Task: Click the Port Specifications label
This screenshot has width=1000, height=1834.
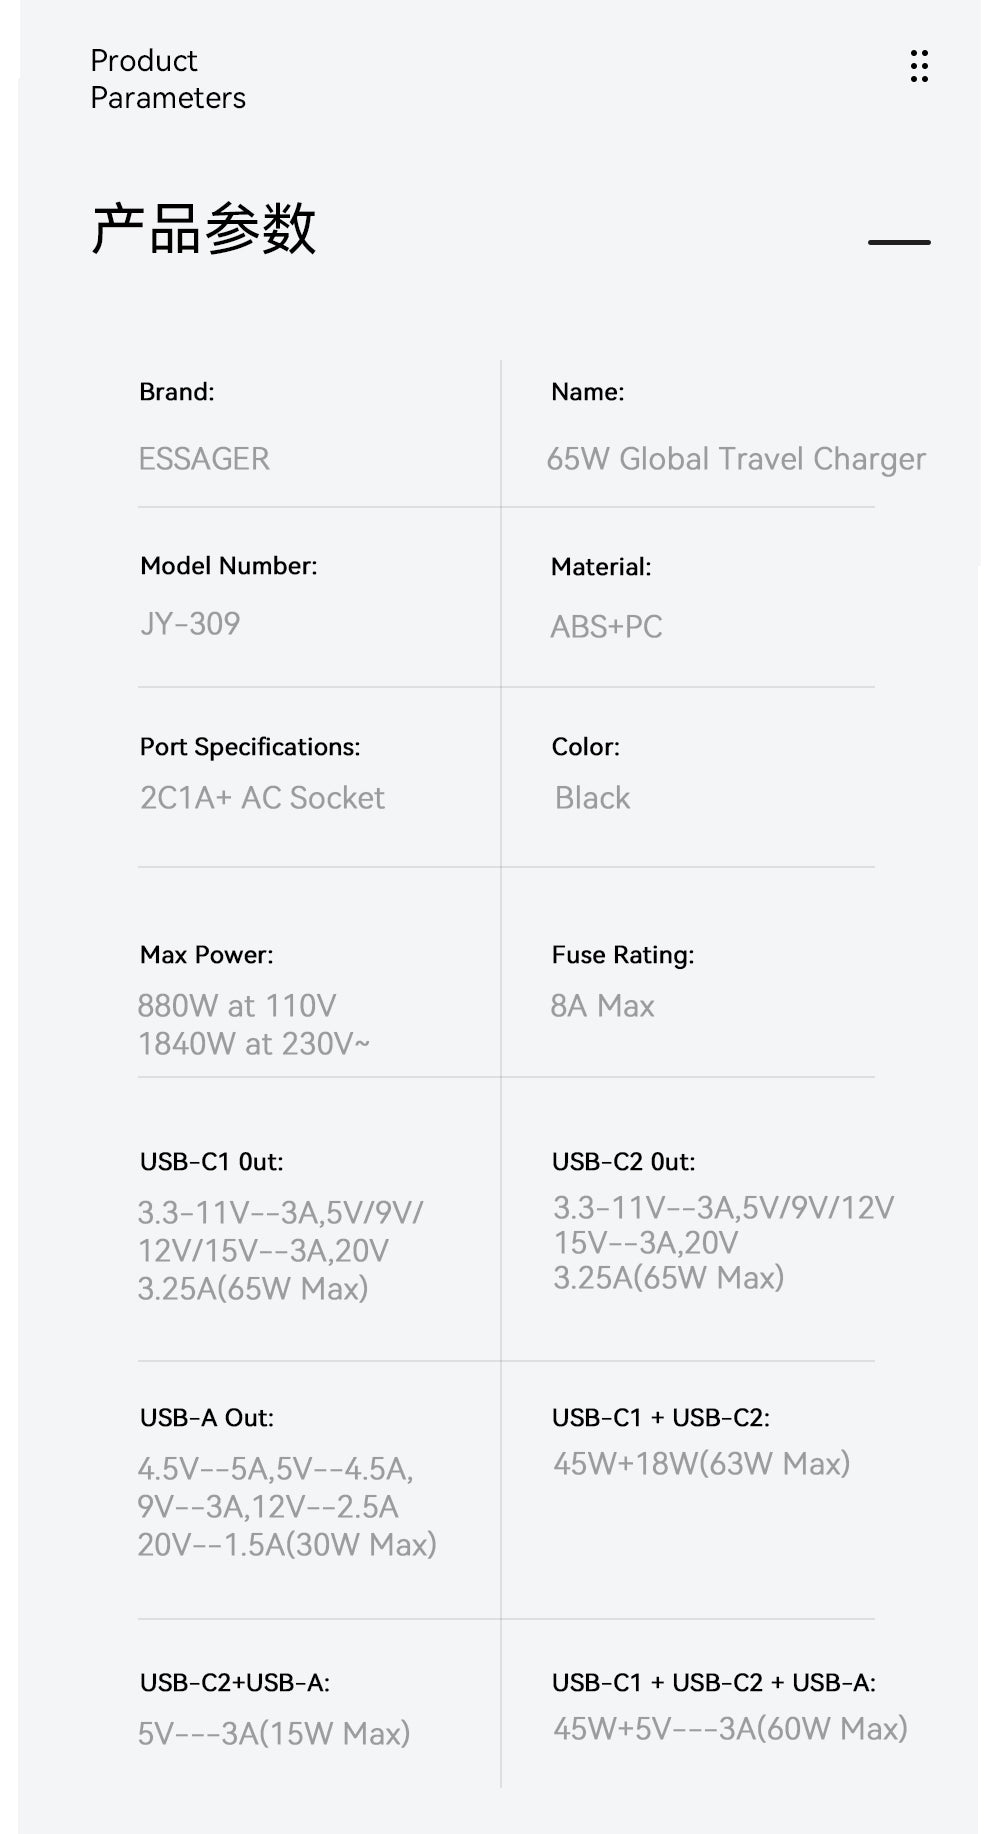Action: [x=250, y=747]
